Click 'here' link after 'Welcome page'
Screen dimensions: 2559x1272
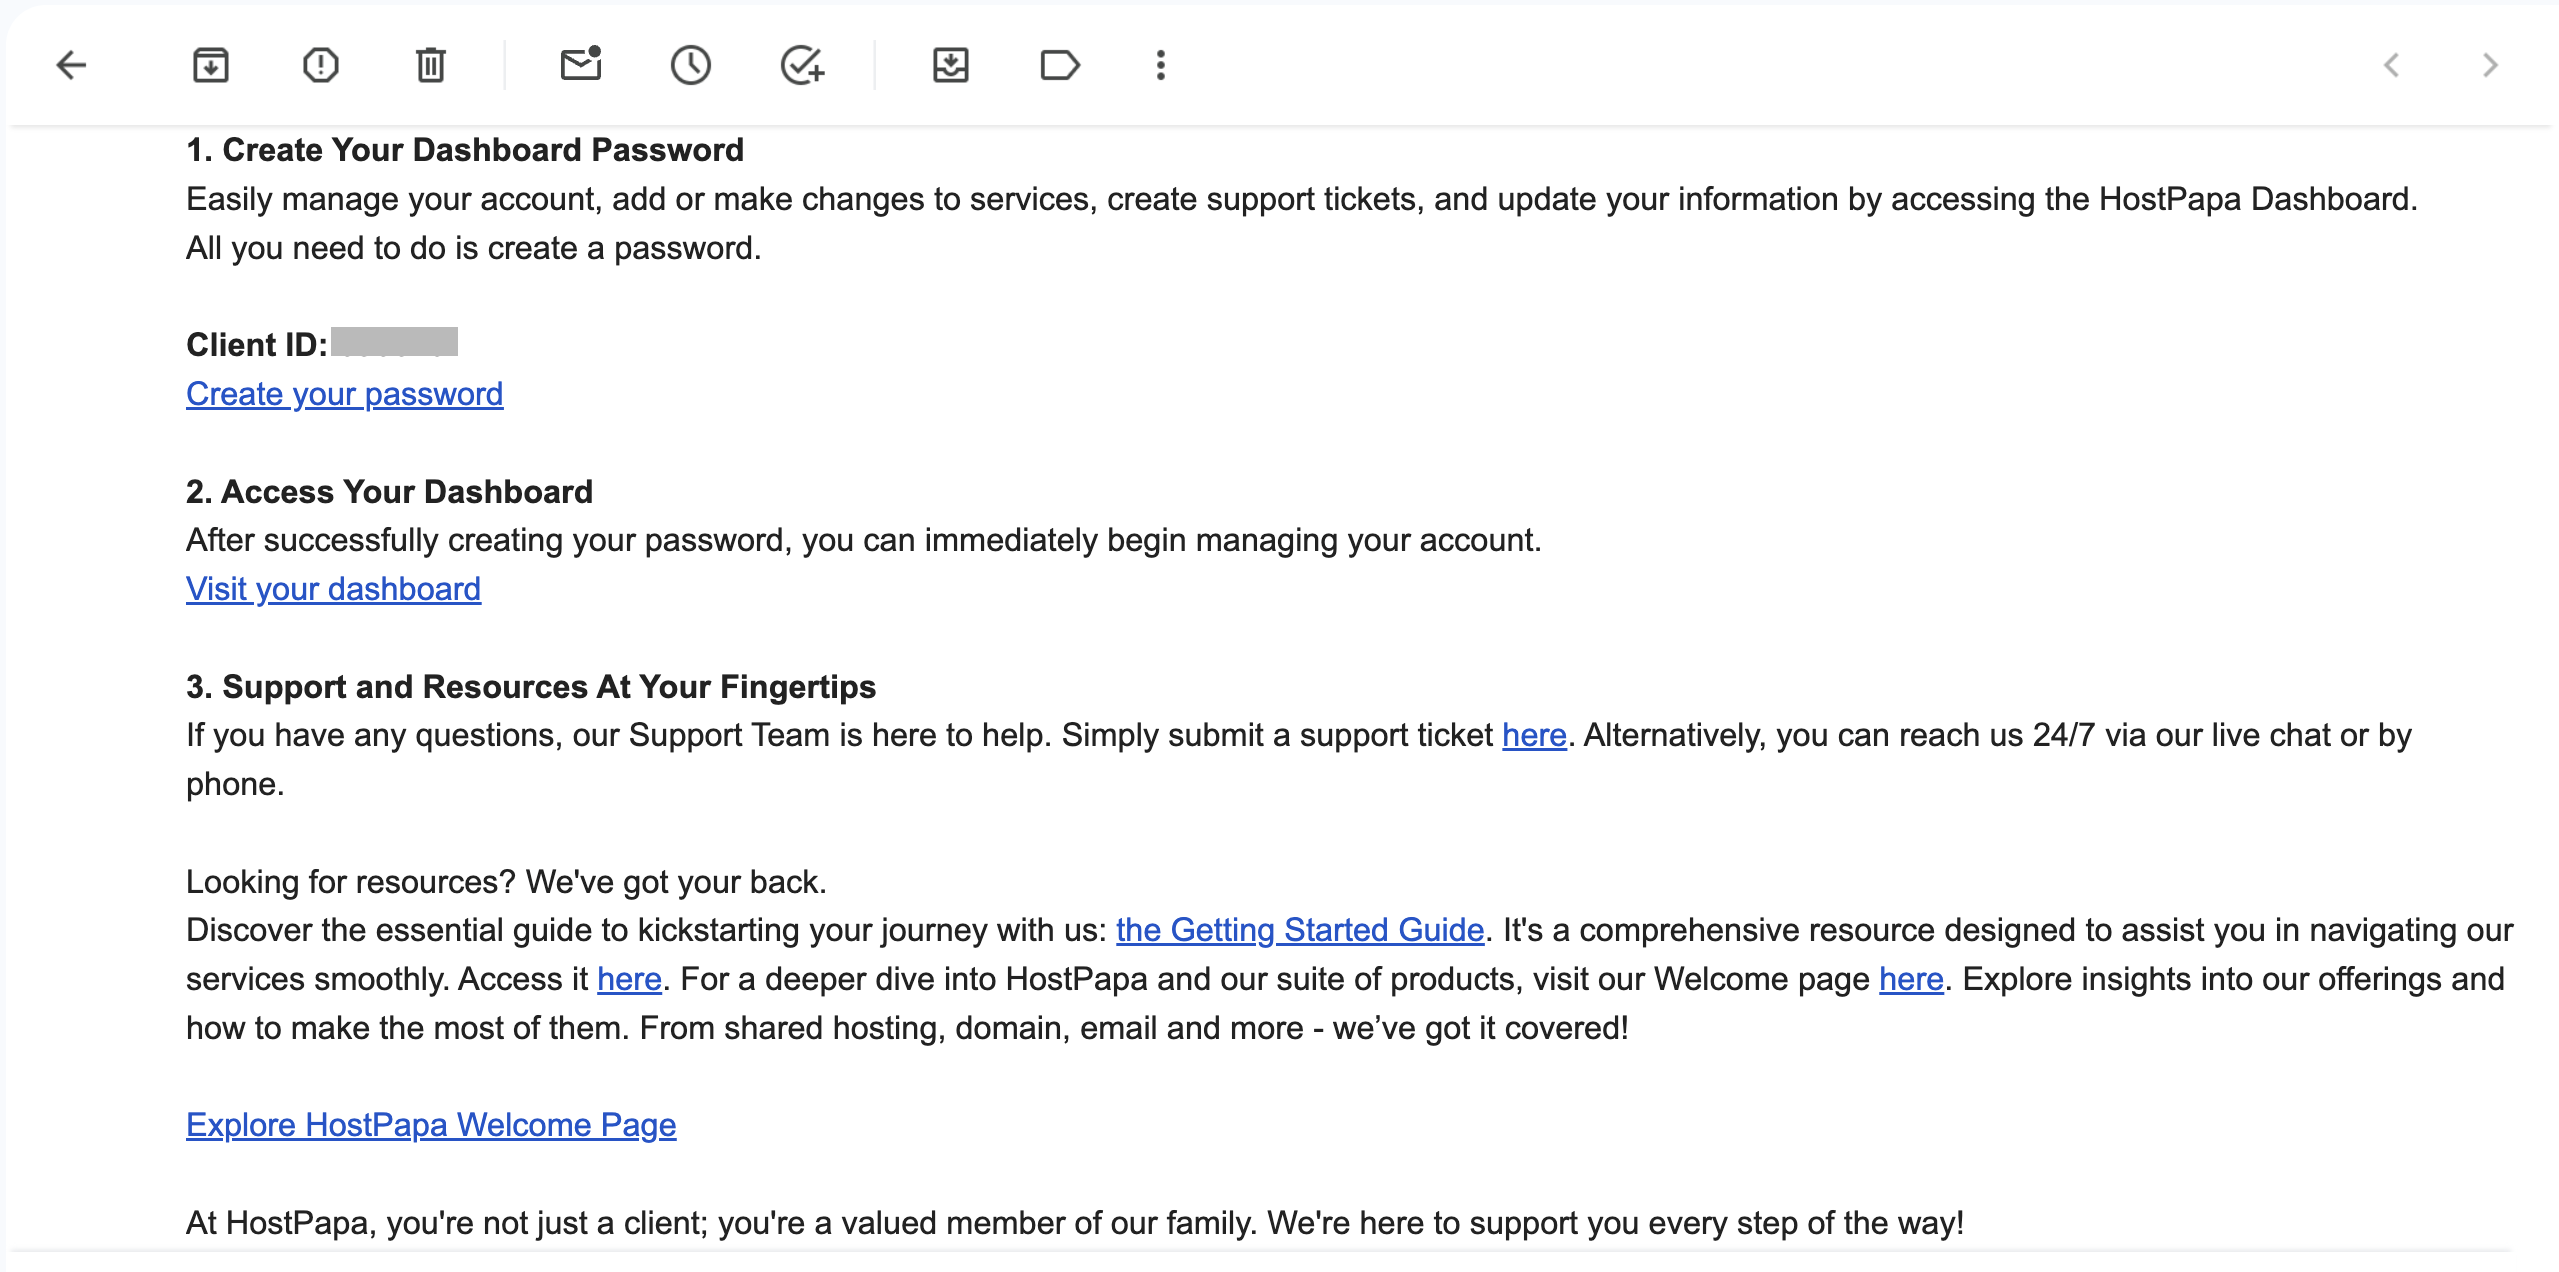tap(1911, 979)
